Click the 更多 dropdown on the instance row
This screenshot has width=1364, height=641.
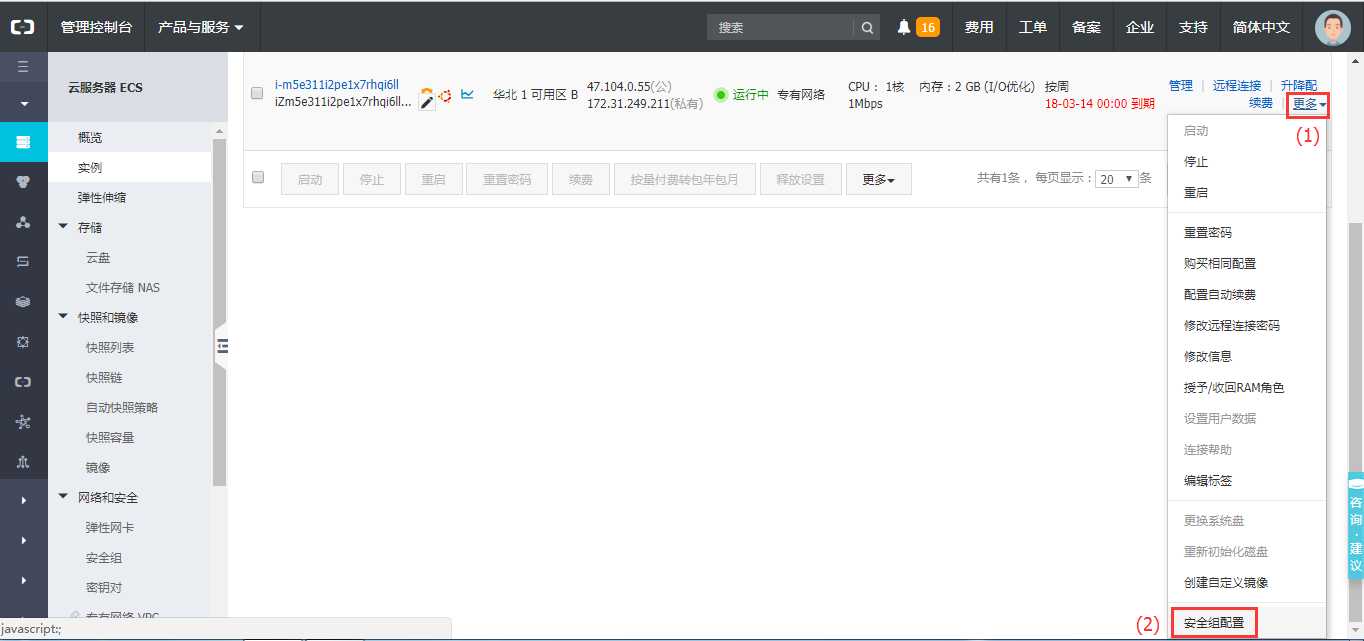[1309, 103]
